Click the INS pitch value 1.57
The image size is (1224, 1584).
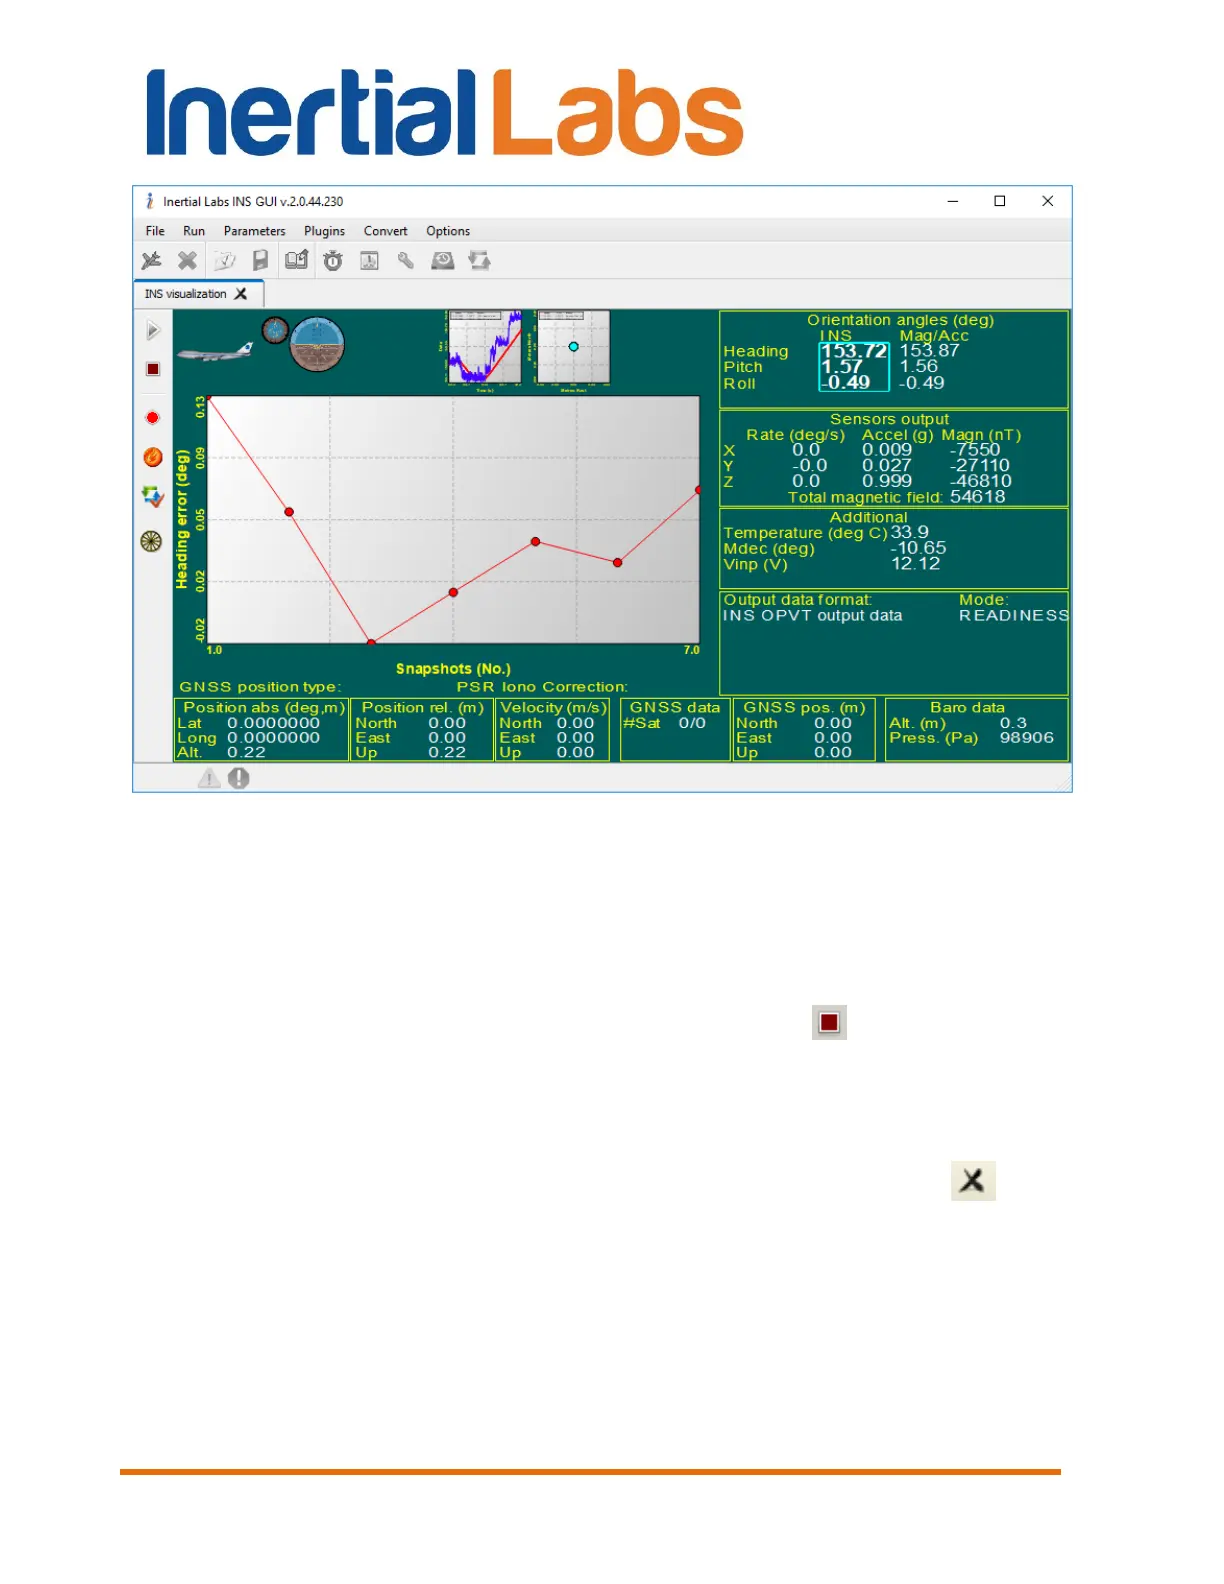pyautogui.click(x=842, y=367)
